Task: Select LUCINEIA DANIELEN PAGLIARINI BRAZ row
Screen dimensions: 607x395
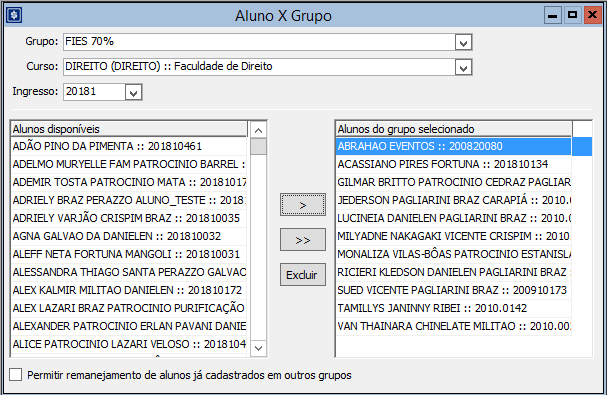Action: (454, 218)
